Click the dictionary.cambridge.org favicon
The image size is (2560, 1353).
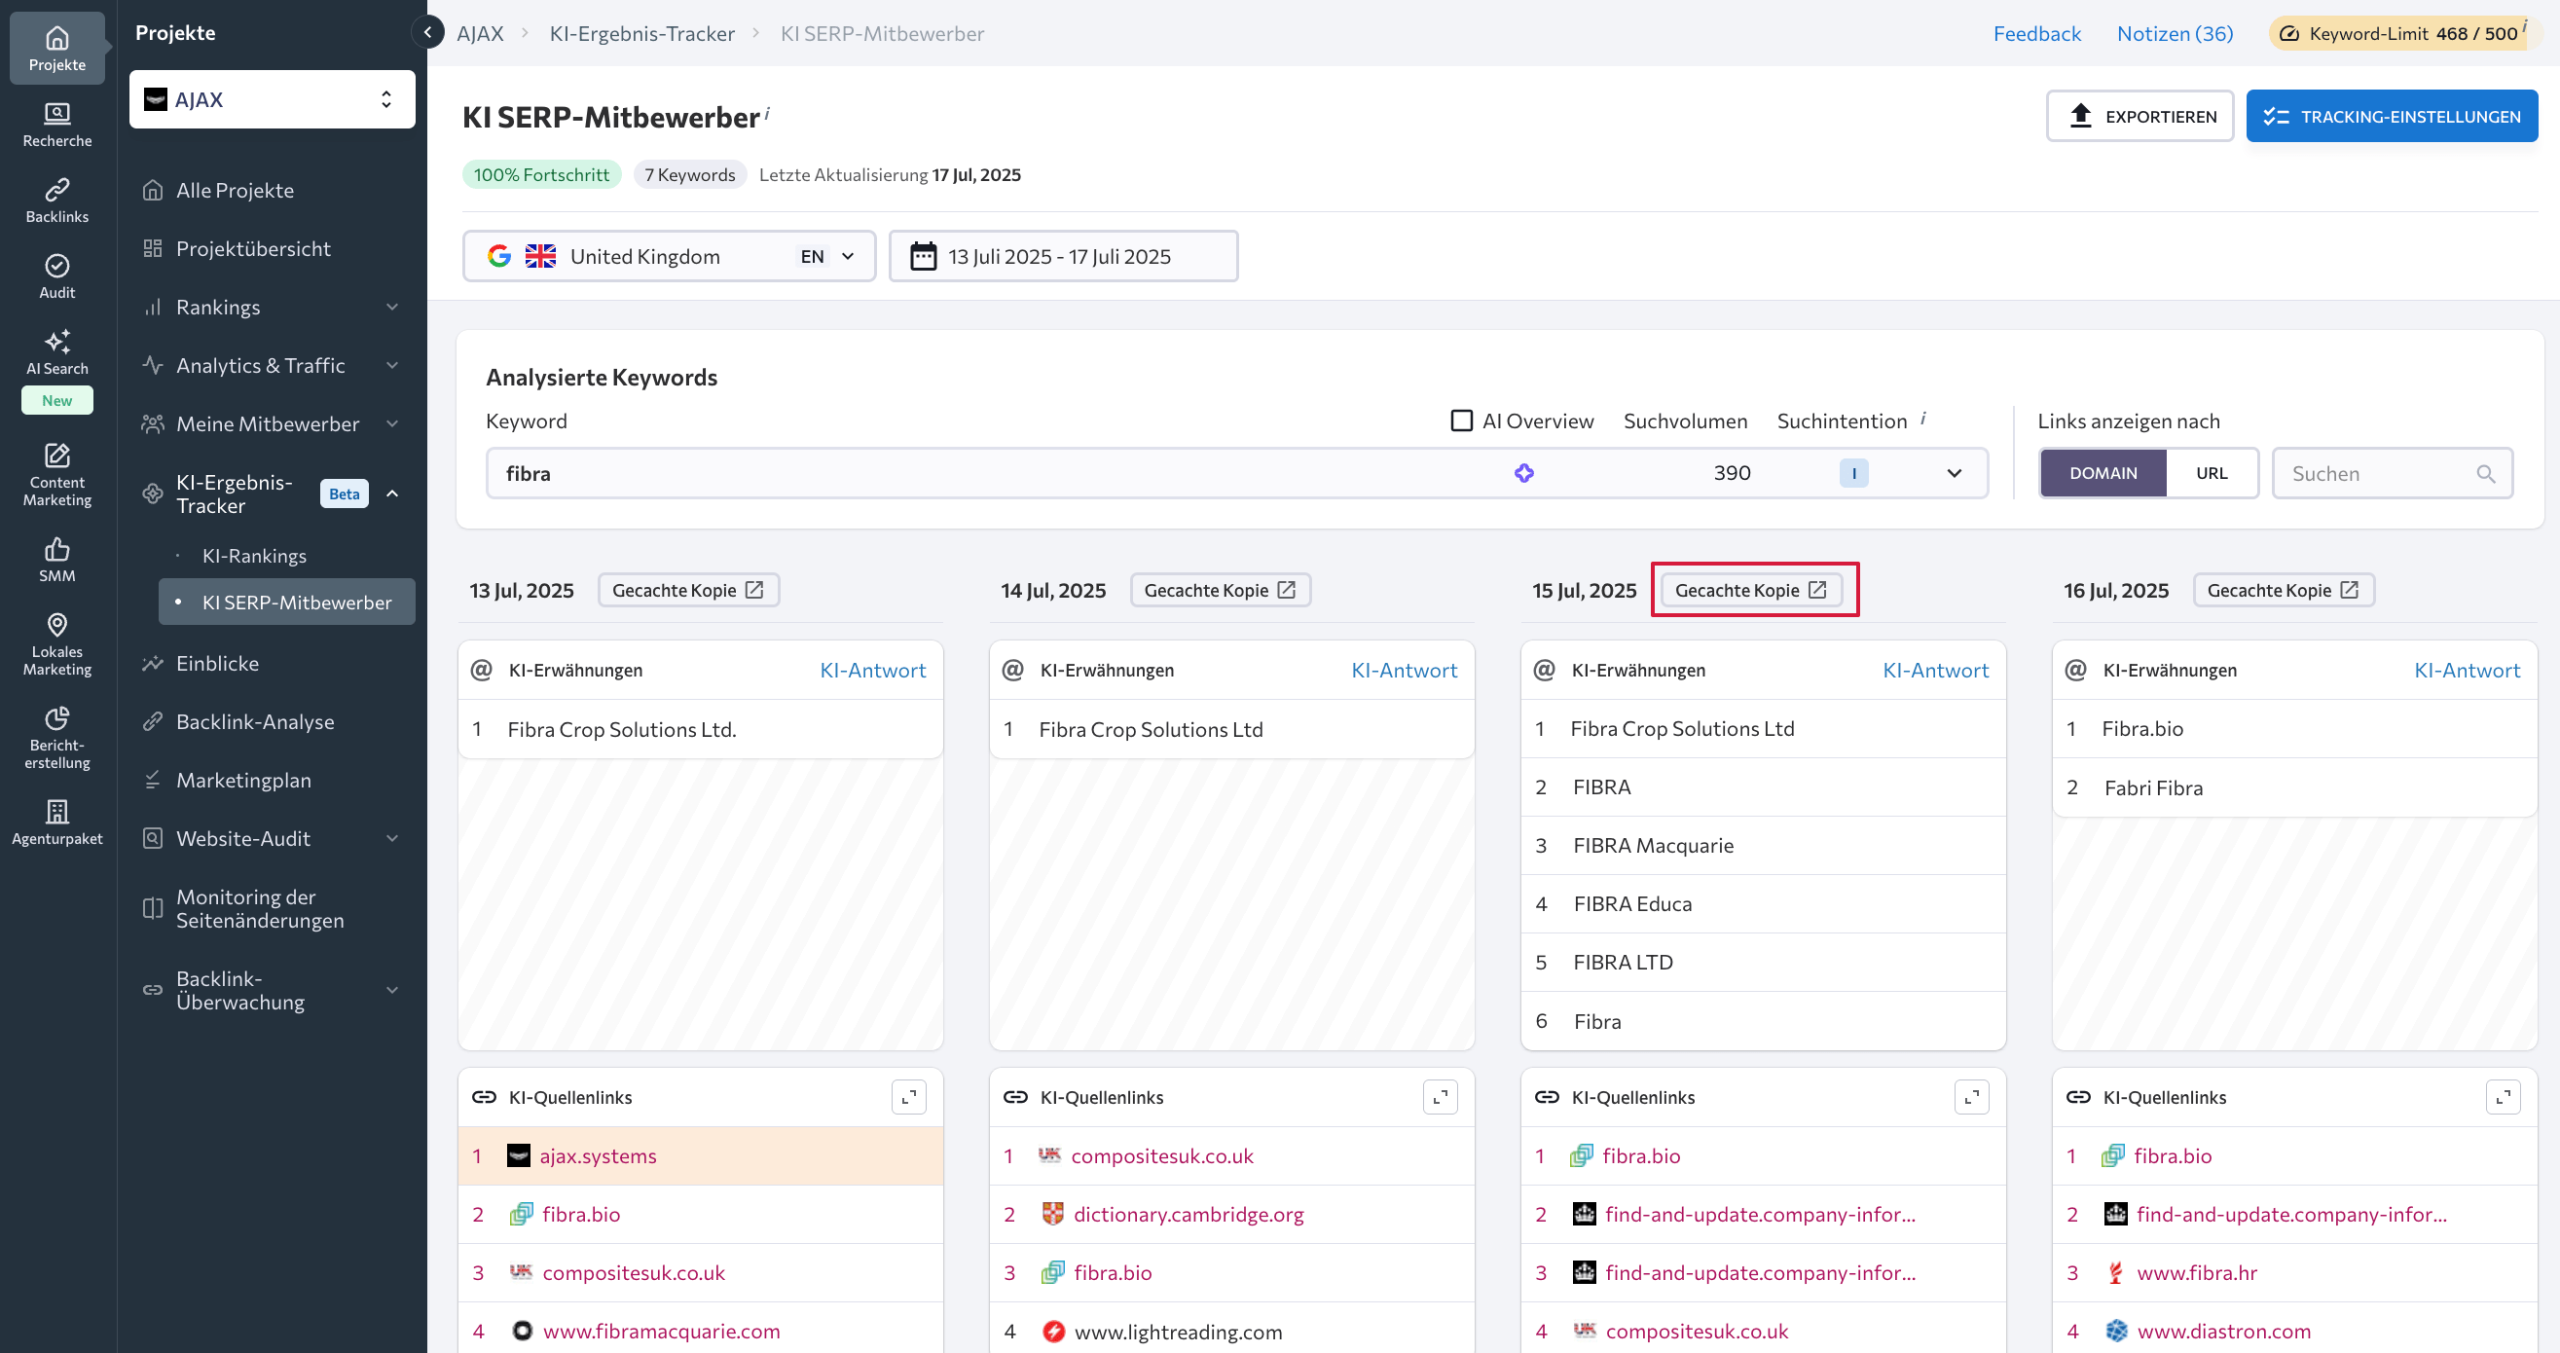(x=1052, y=1214)
